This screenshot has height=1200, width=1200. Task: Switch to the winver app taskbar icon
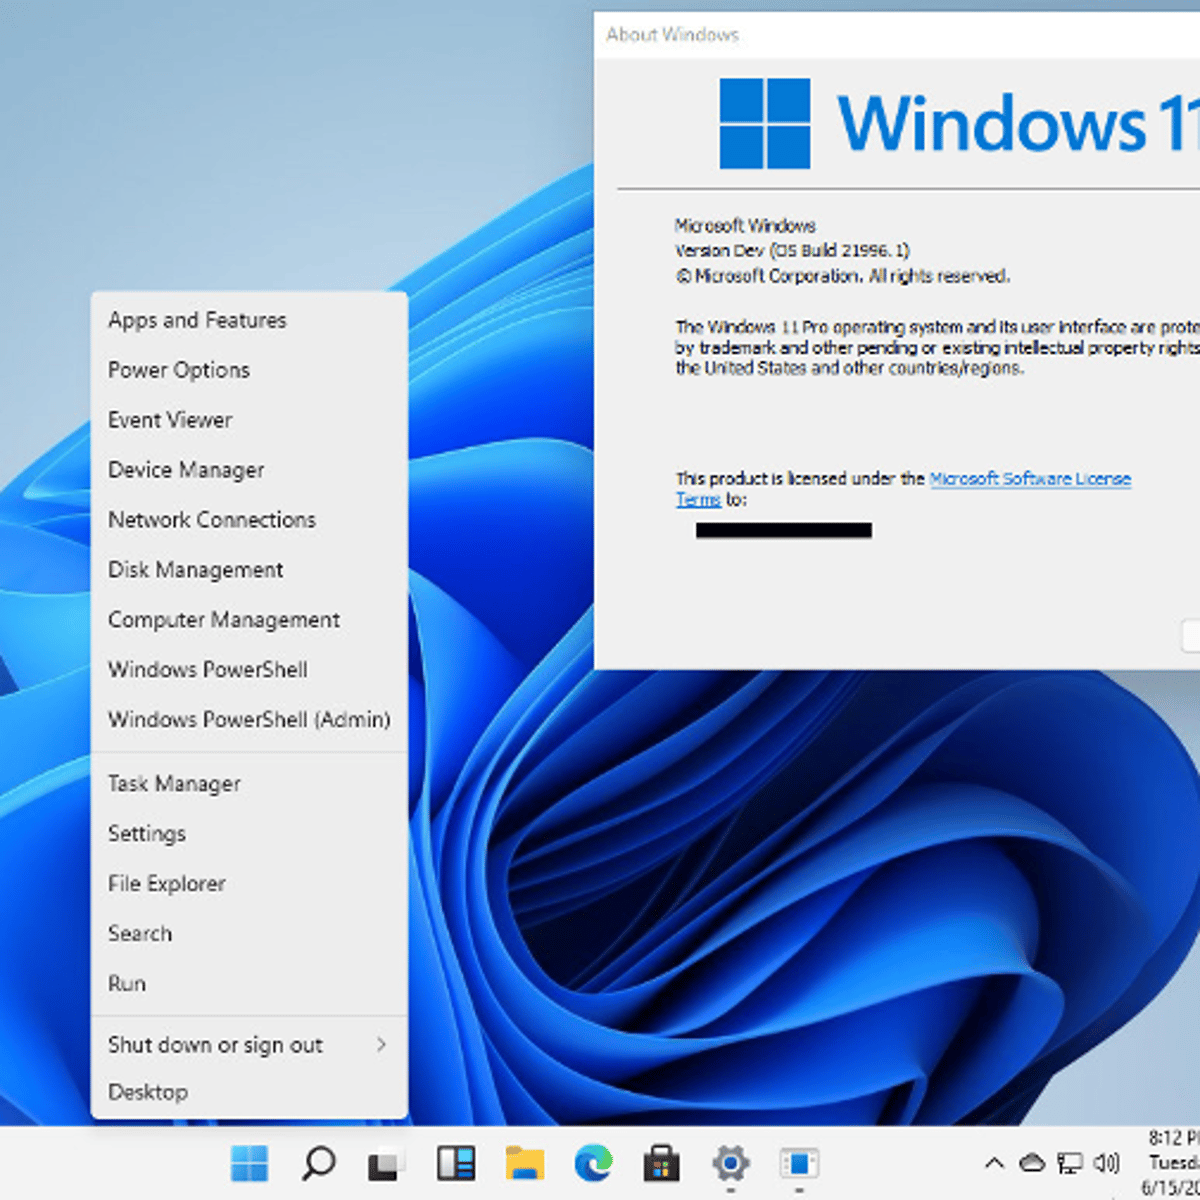(799, 1163)
